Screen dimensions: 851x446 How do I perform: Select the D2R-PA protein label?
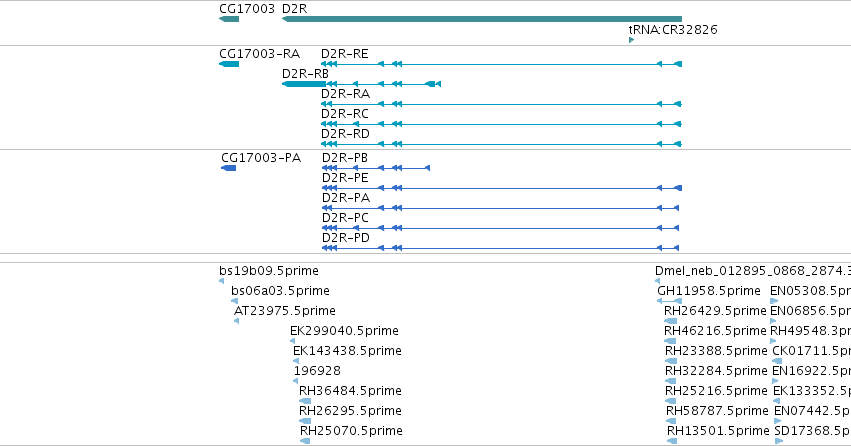click(x=346, y=198)
